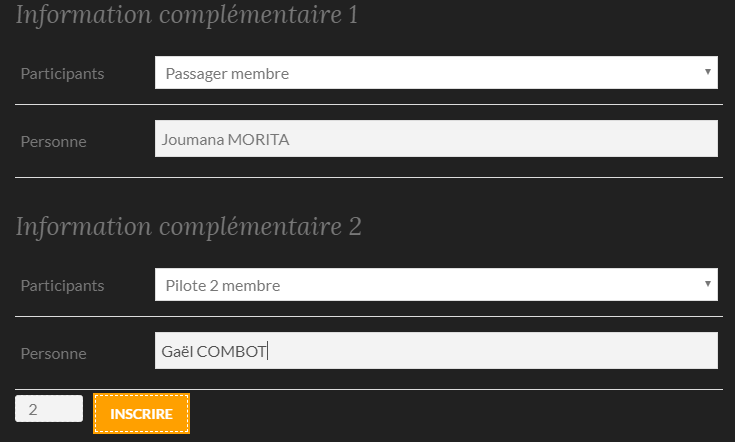Open the 'Pilote 2 membre' Participants dropdown
The width and height of the screenshot is (735, 442).
(436, 285)
